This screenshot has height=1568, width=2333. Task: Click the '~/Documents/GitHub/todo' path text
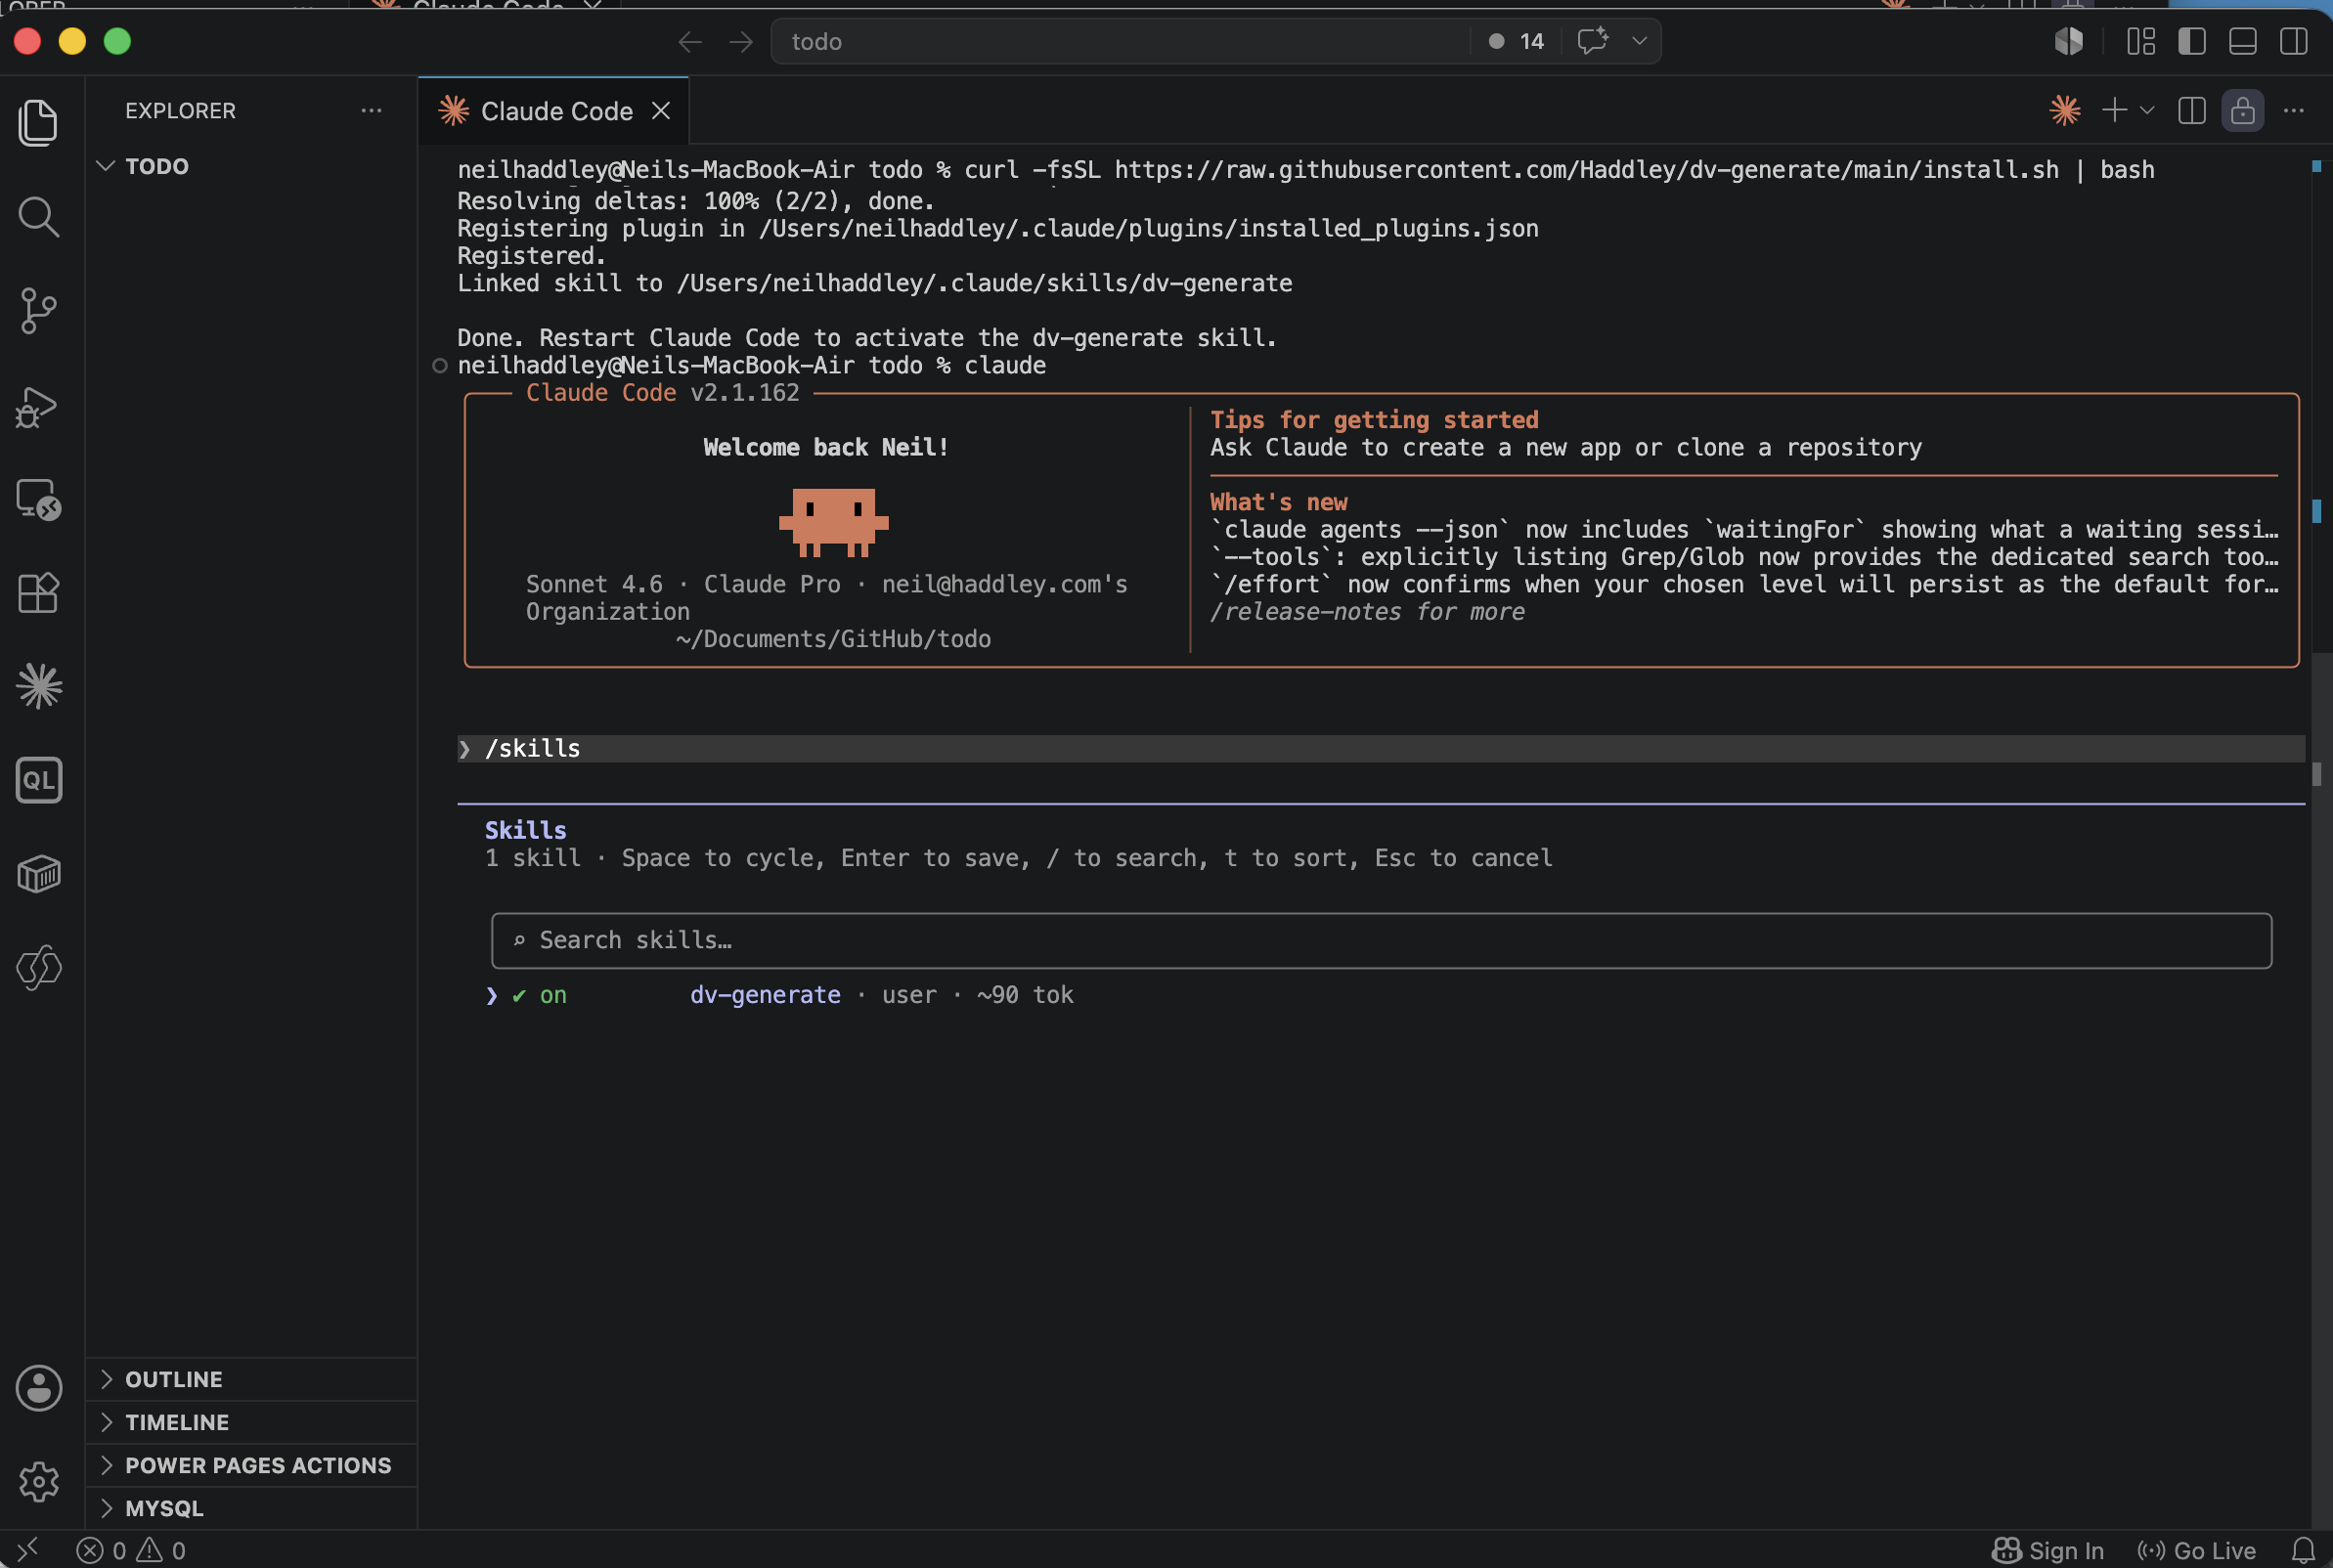pos(833,639)
